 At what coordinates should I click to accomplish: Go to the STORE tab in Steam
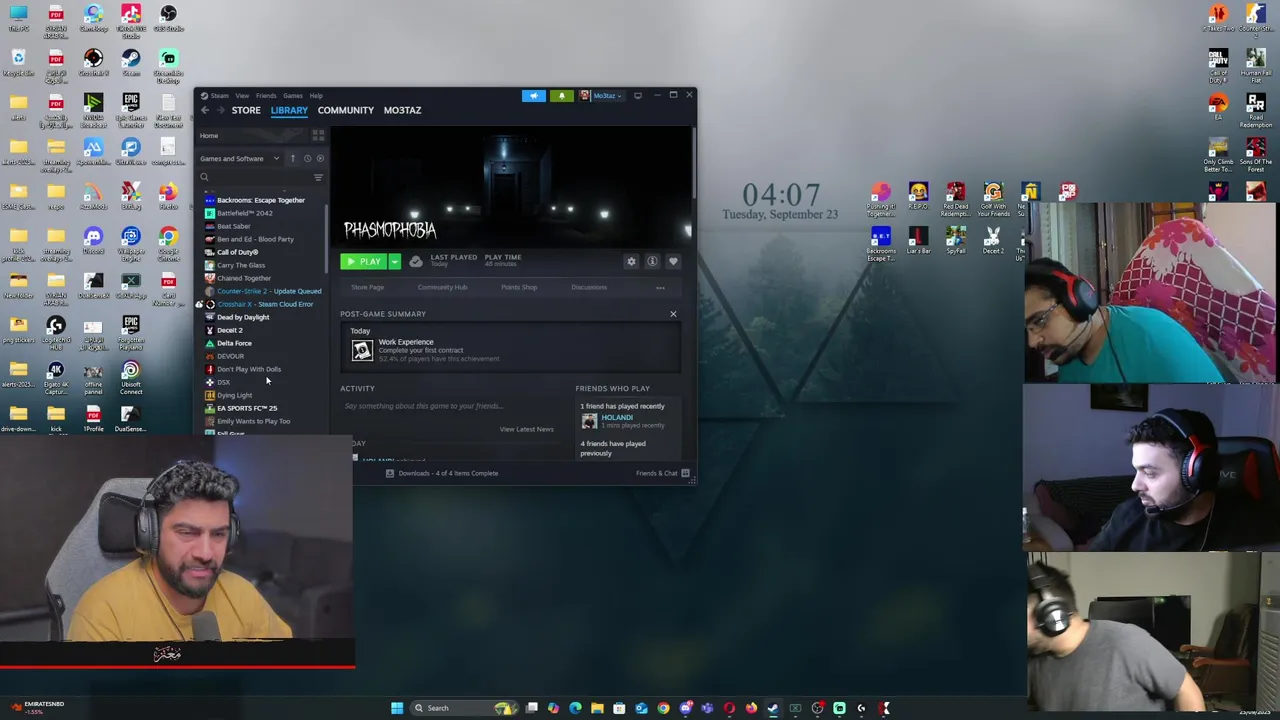pyautogui.click(x=246, y=110)
